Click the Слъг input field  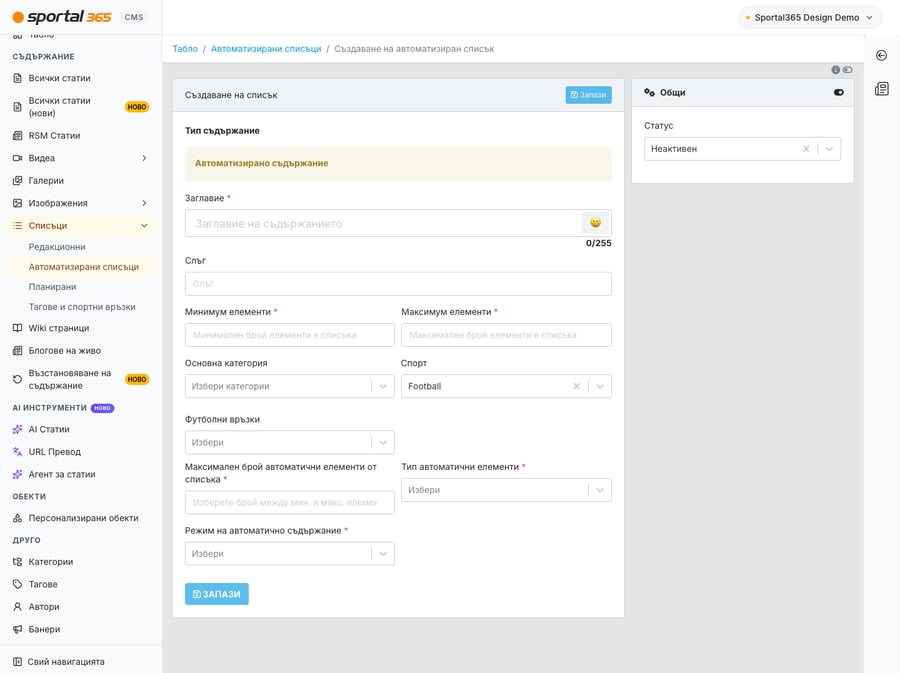tap(398, 283)
